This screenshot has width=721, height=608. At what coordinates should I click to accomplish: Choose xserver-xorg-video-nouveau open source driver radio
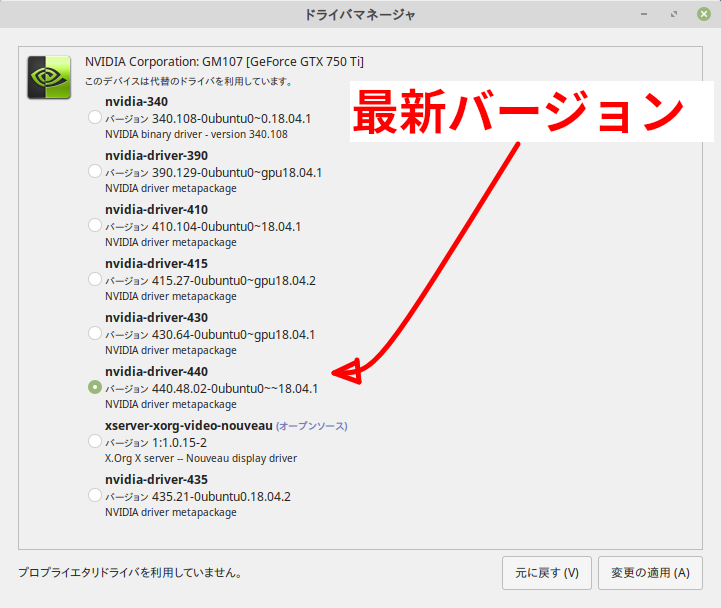pos(95,441)
